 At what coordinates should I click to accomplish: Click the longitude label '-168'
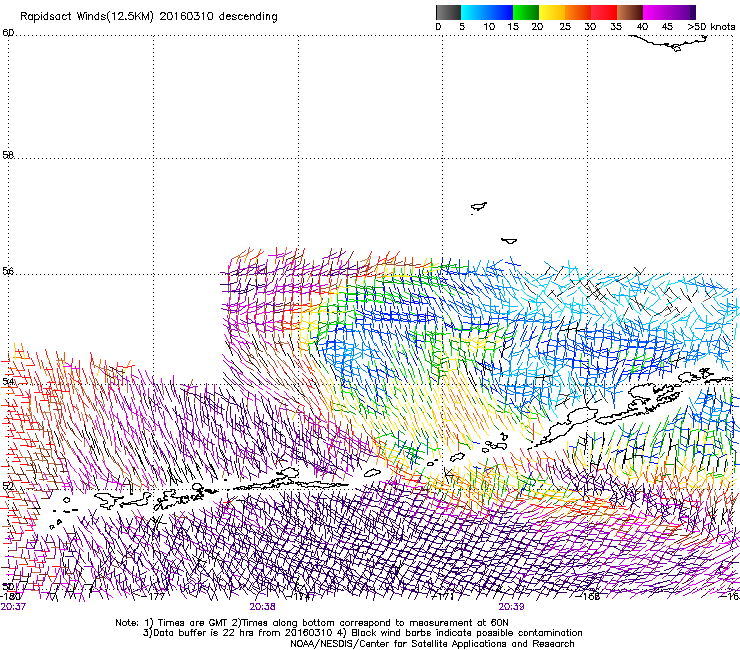tap(588, 596)
